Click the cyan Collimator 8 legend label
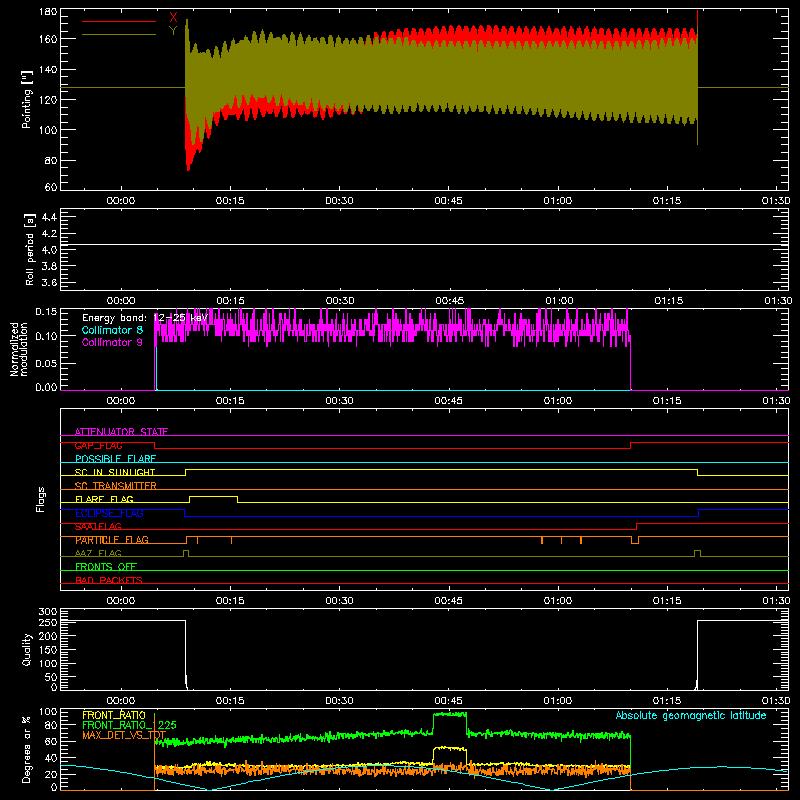The width and height of the screenshot is (800, 800). (x=112, y=330)
